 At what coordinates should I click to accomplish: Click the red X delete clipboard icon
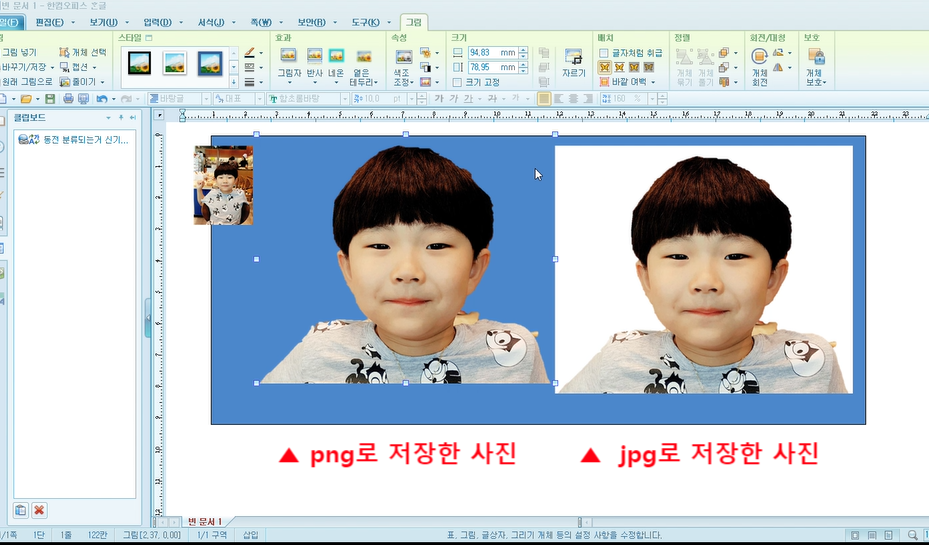point(39,510)
